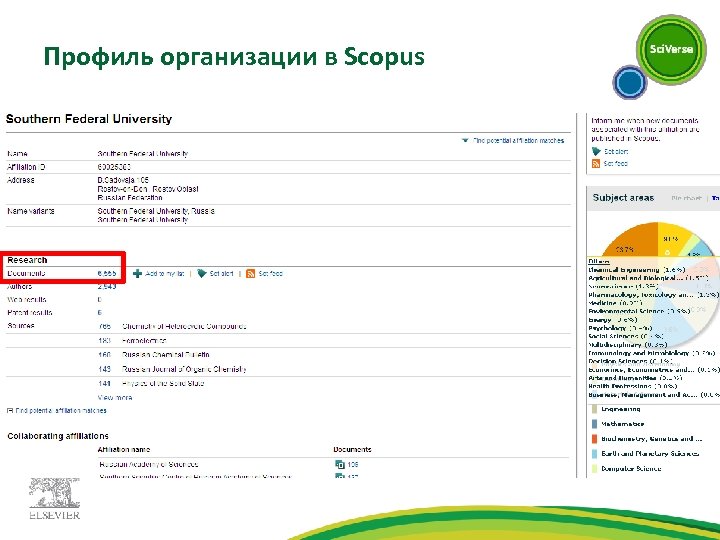
Task: Click the orange RSS feed icon beside Documents
Action: click(250, 274)
